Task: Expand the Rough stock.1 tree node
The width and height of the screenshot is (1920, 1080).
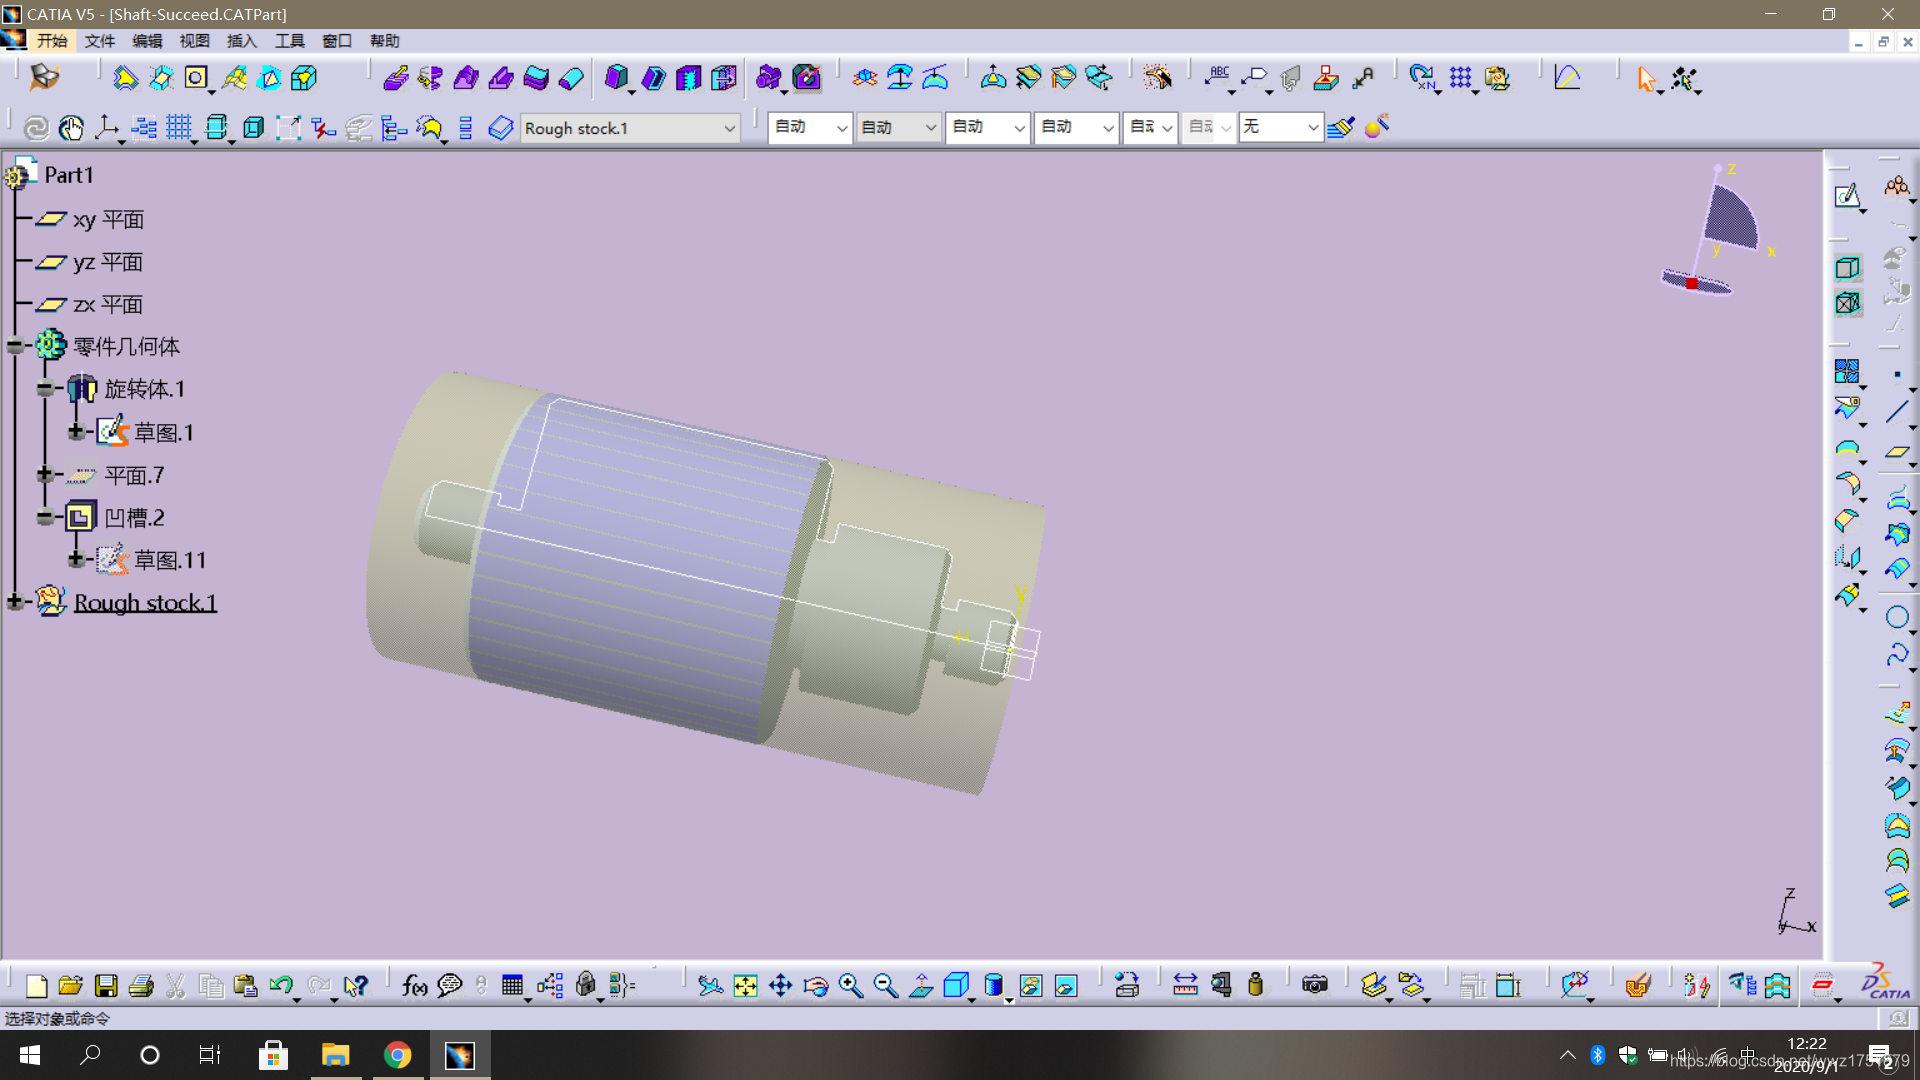Action: [16, 602]
